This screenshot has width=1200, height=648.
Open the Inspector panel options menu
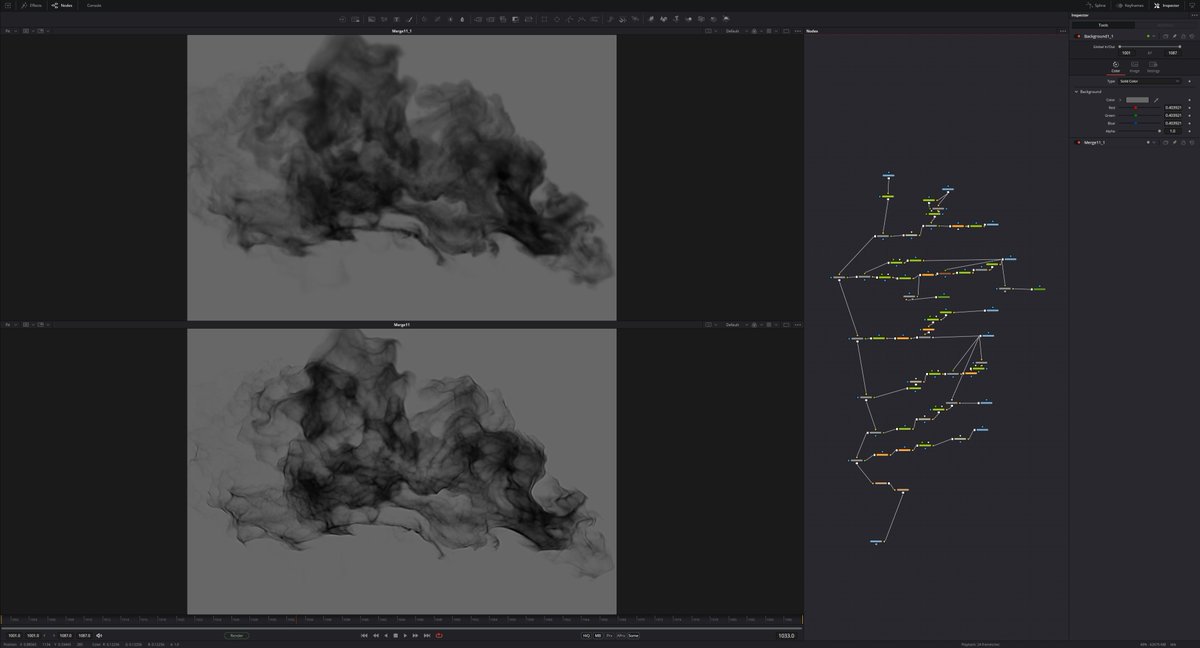pyautogui.click(x=1193, y=15)
